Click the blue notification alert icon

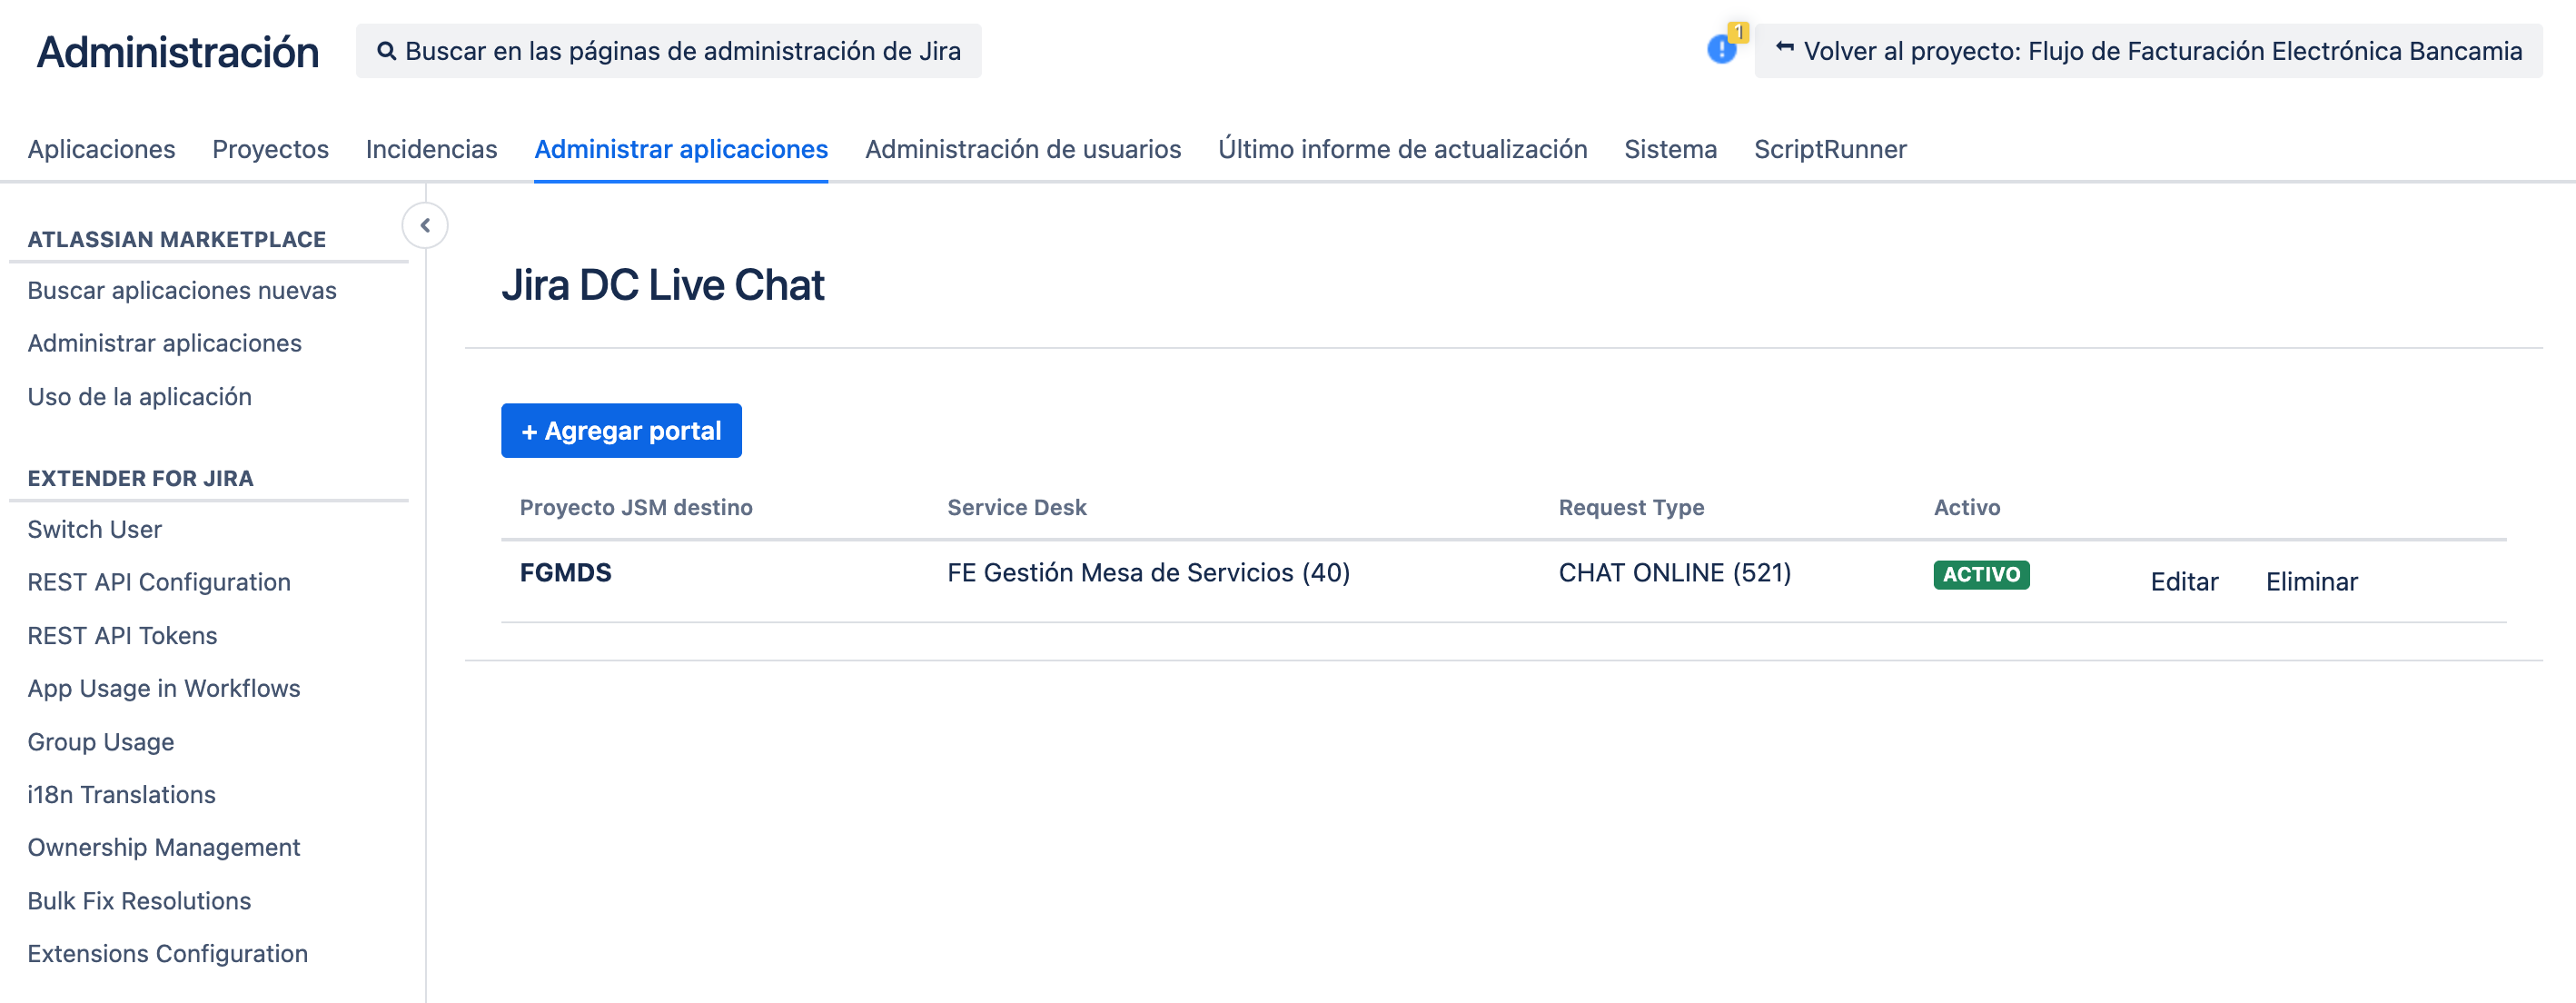1721,49
